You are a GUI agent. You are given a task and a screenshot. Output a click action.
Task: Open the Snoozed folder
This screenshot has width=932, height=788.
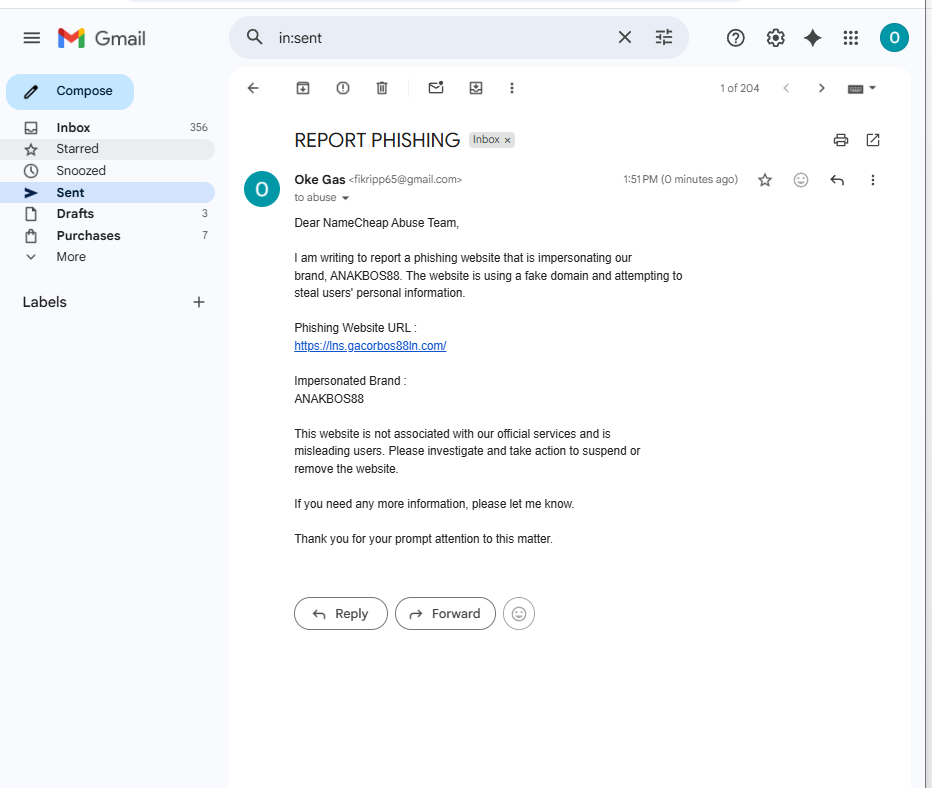(108, 171)
